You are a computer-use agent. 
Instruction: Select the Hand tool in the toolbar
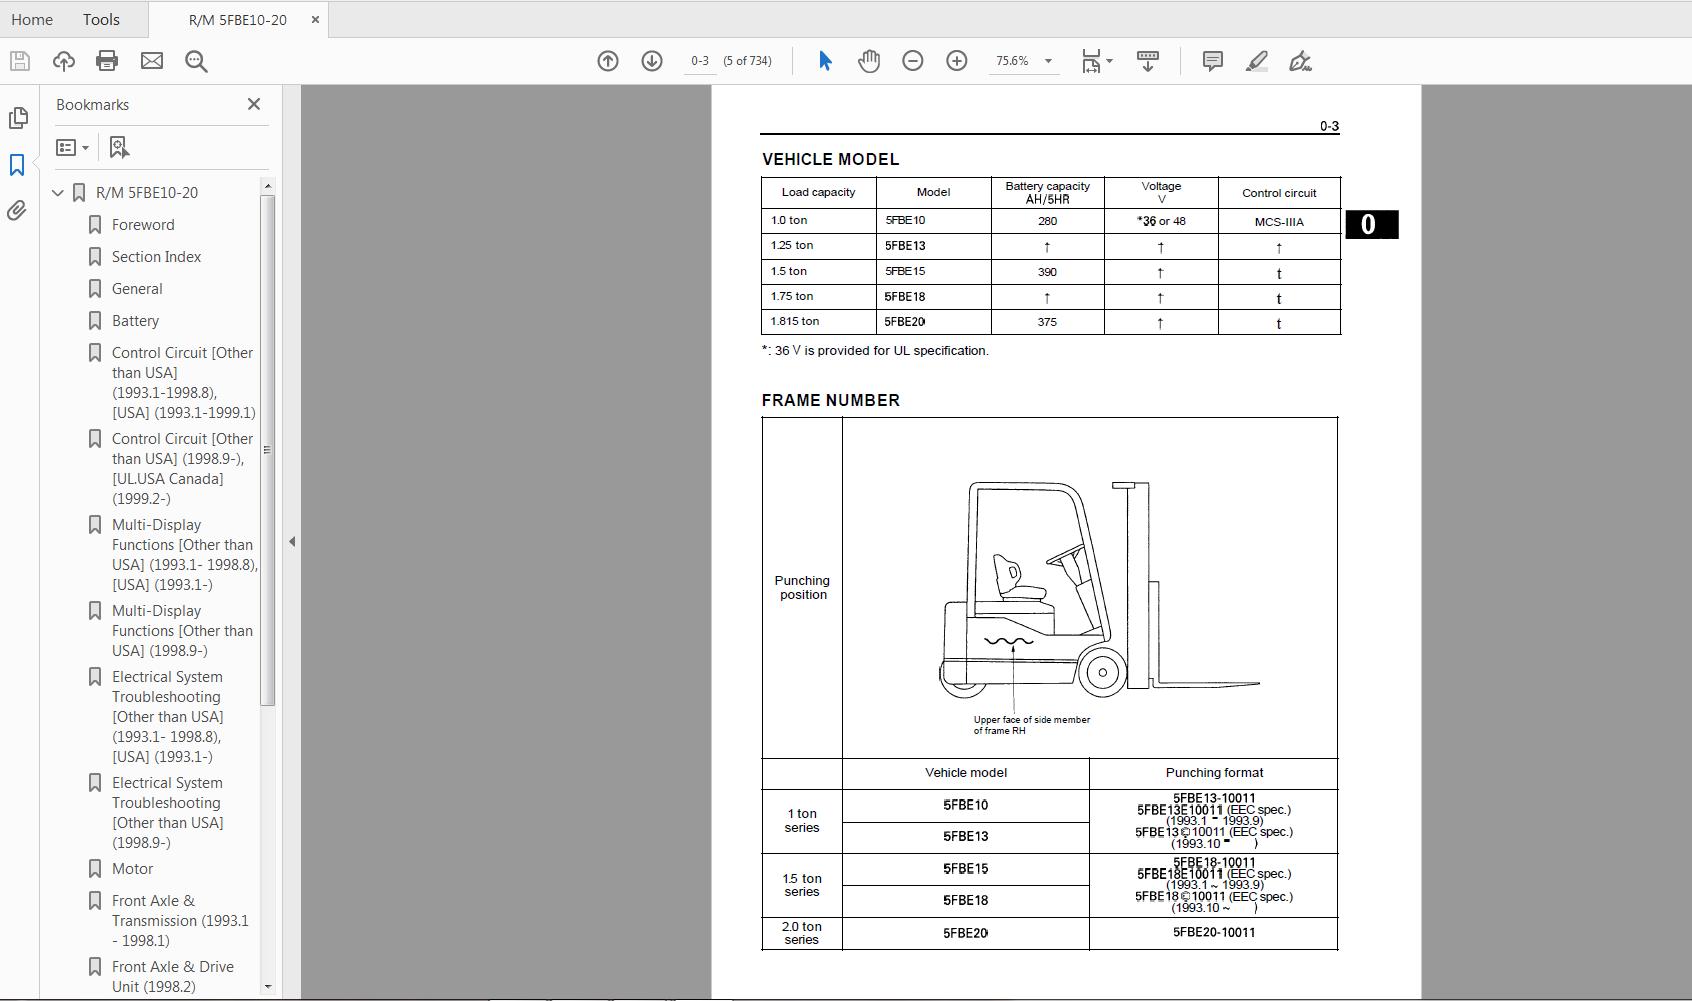point(868,61)
